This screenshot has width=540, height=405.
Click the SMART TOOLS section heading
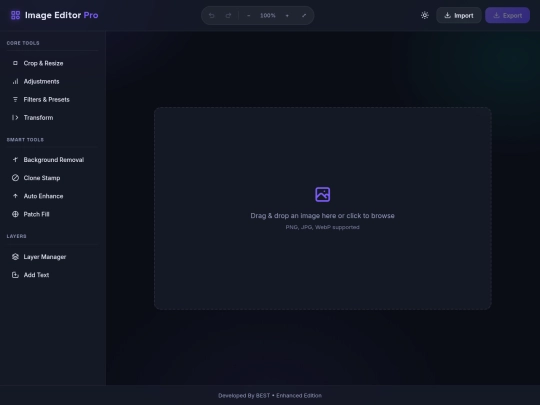[25, 139]
